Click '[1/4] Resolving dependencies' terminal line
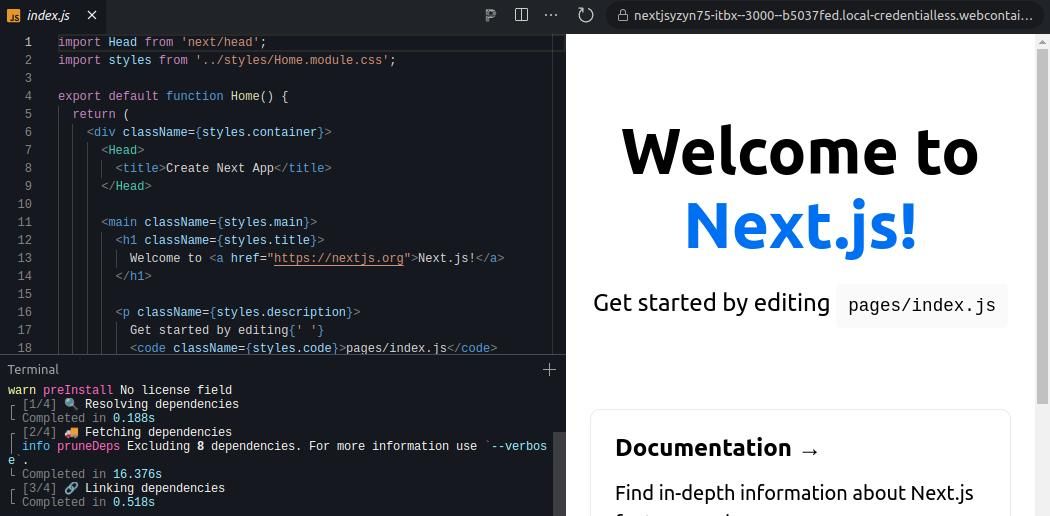1050x516 pixels. (130, 404)
